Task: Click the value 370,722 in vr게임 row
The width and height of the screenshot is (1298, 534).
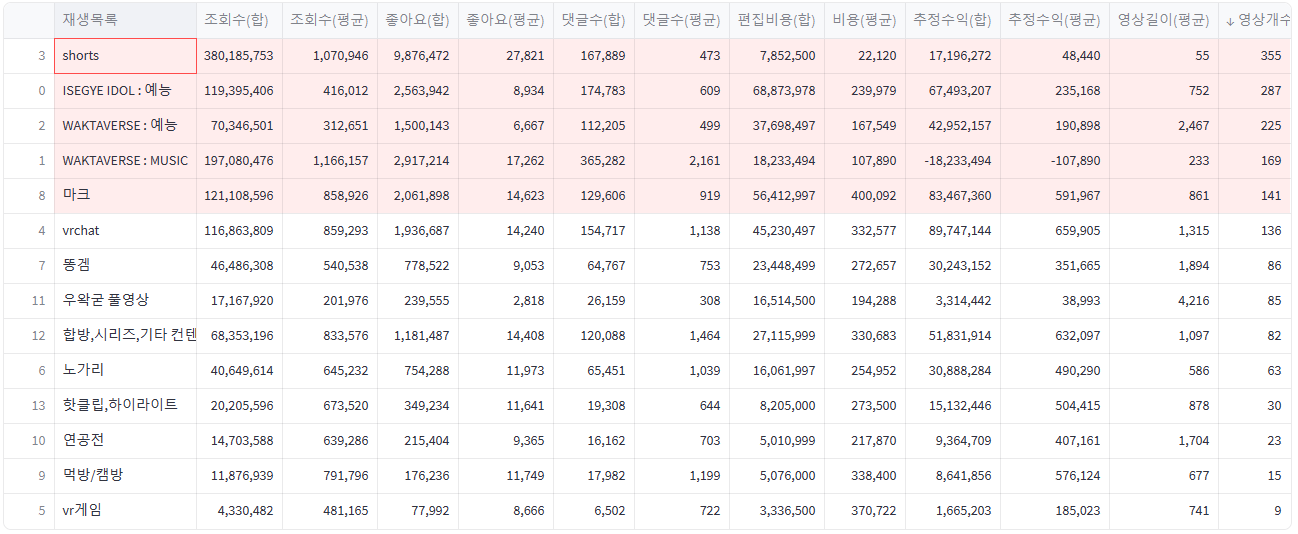Action: coord(864,511)
